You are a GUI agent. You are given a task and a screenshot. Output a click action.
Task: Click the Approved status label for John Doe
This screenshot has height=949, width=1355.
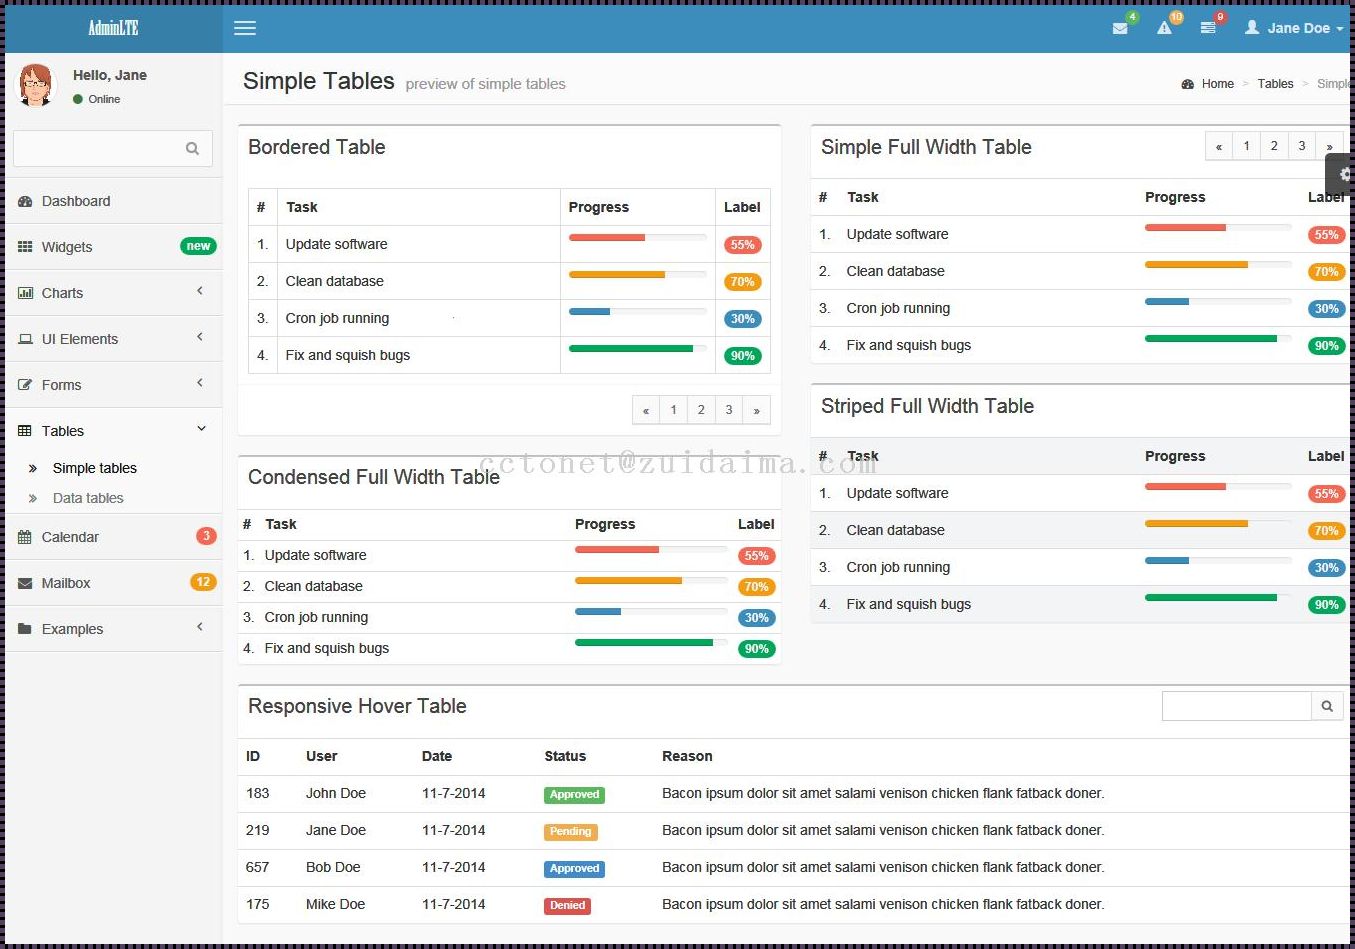pos(574,795)
